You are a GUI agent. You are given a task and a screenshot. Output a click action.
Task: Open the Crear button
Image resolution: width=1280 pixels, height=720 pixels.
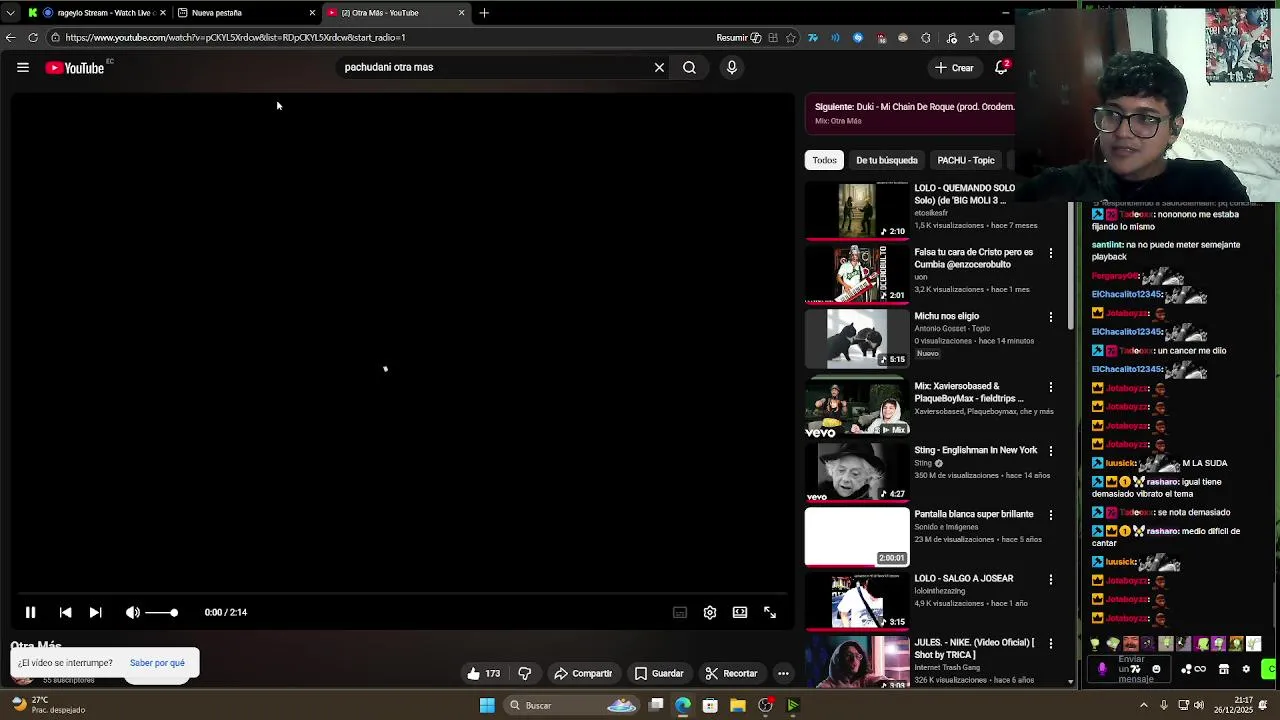click(954, 67)
